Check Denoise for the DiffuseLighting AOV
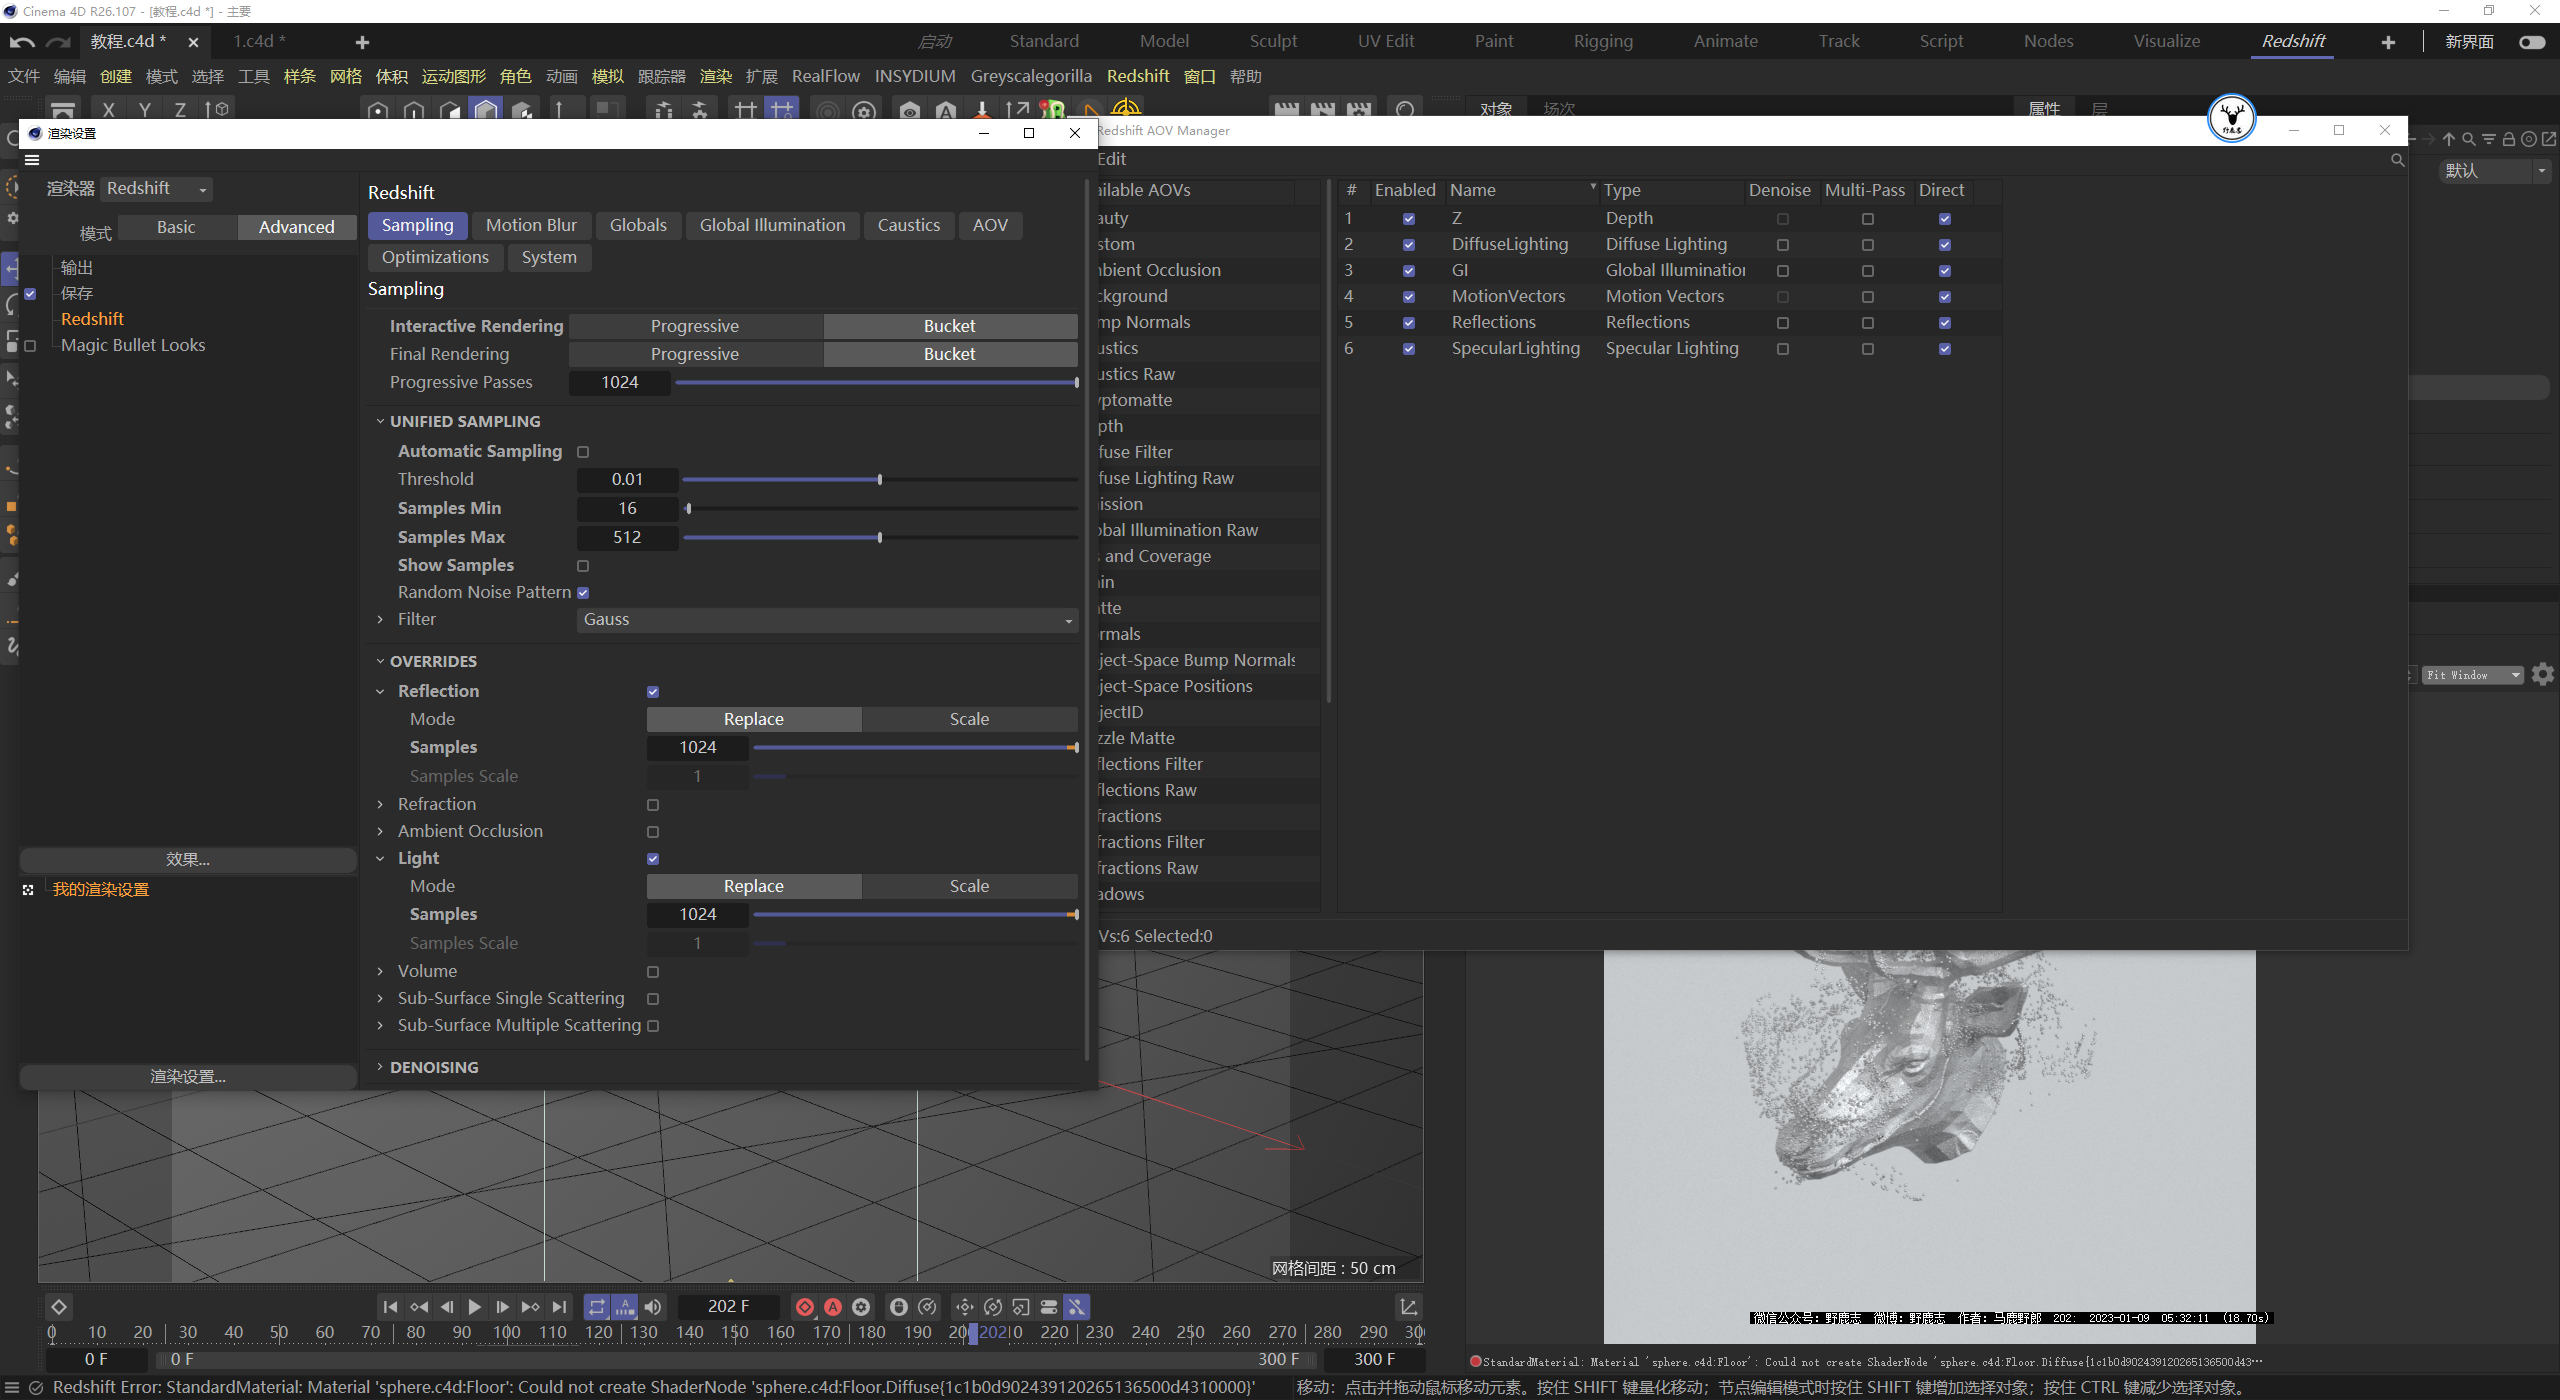This screenshot has height=1400, width=2560. 1782,245
